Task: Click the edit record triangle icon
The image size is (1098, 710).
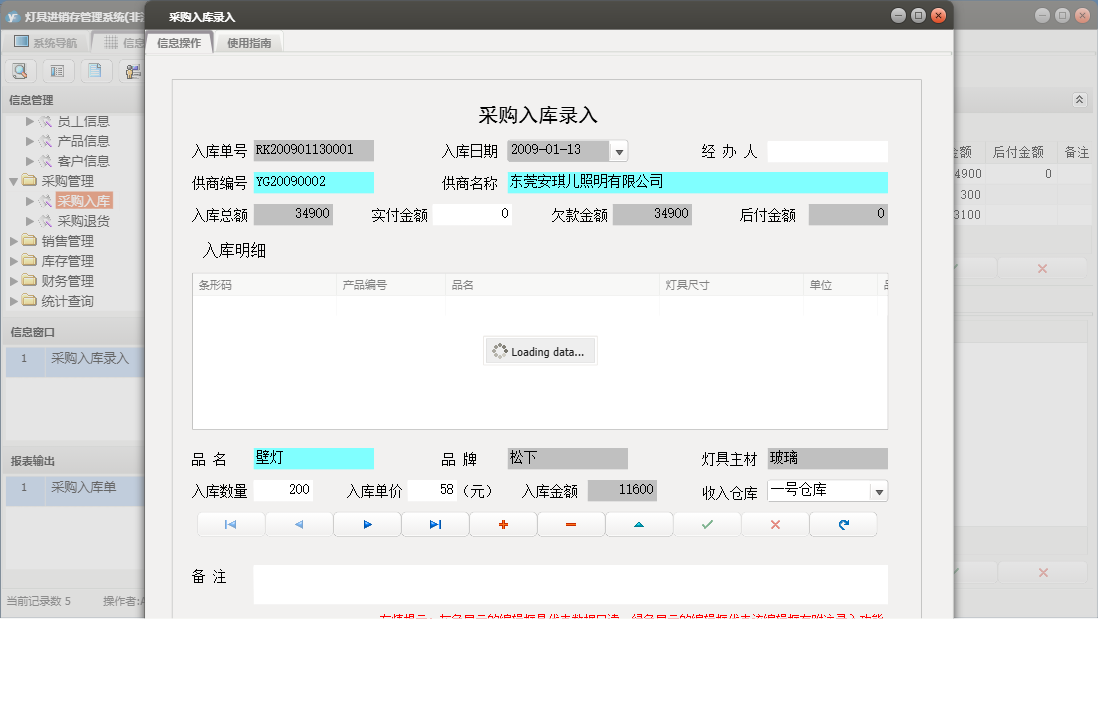Action: [639, 523]
